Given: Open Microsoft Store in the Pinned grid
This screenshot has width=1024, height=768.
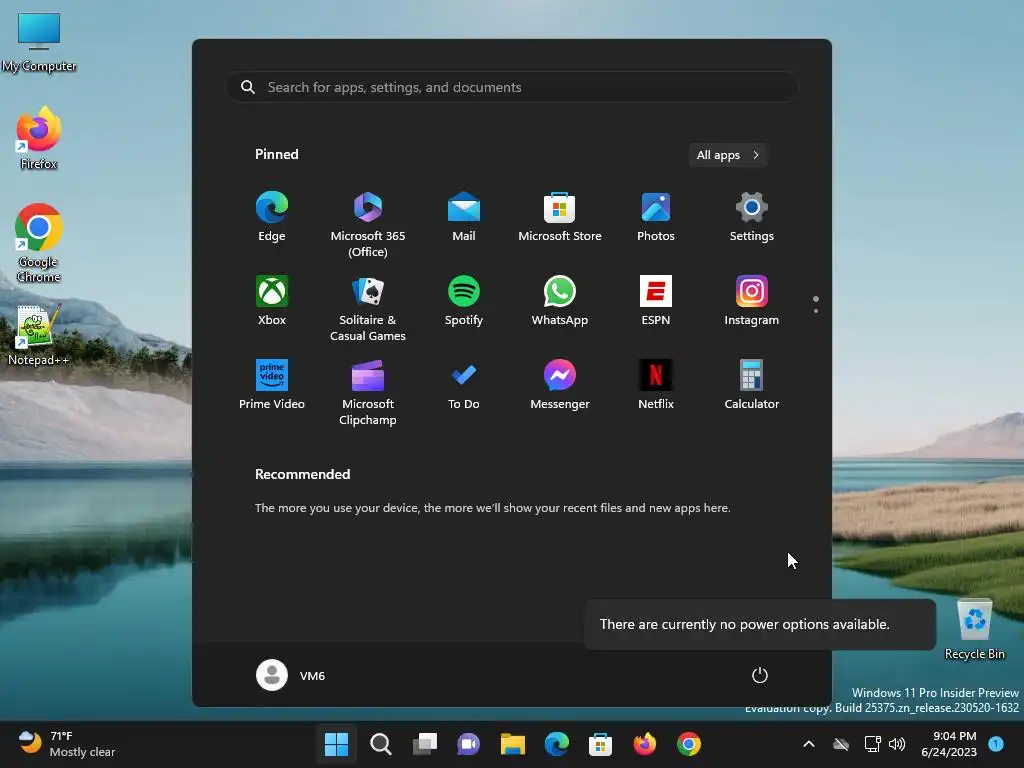Looking at the screenshot, I should (560, 217).
